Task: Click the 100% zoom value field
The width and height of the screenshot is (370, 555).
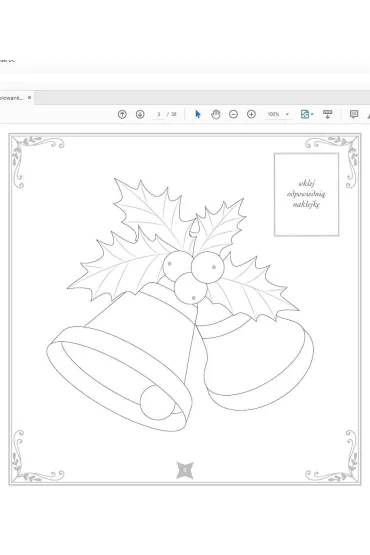Action: (x=273, y=114)
